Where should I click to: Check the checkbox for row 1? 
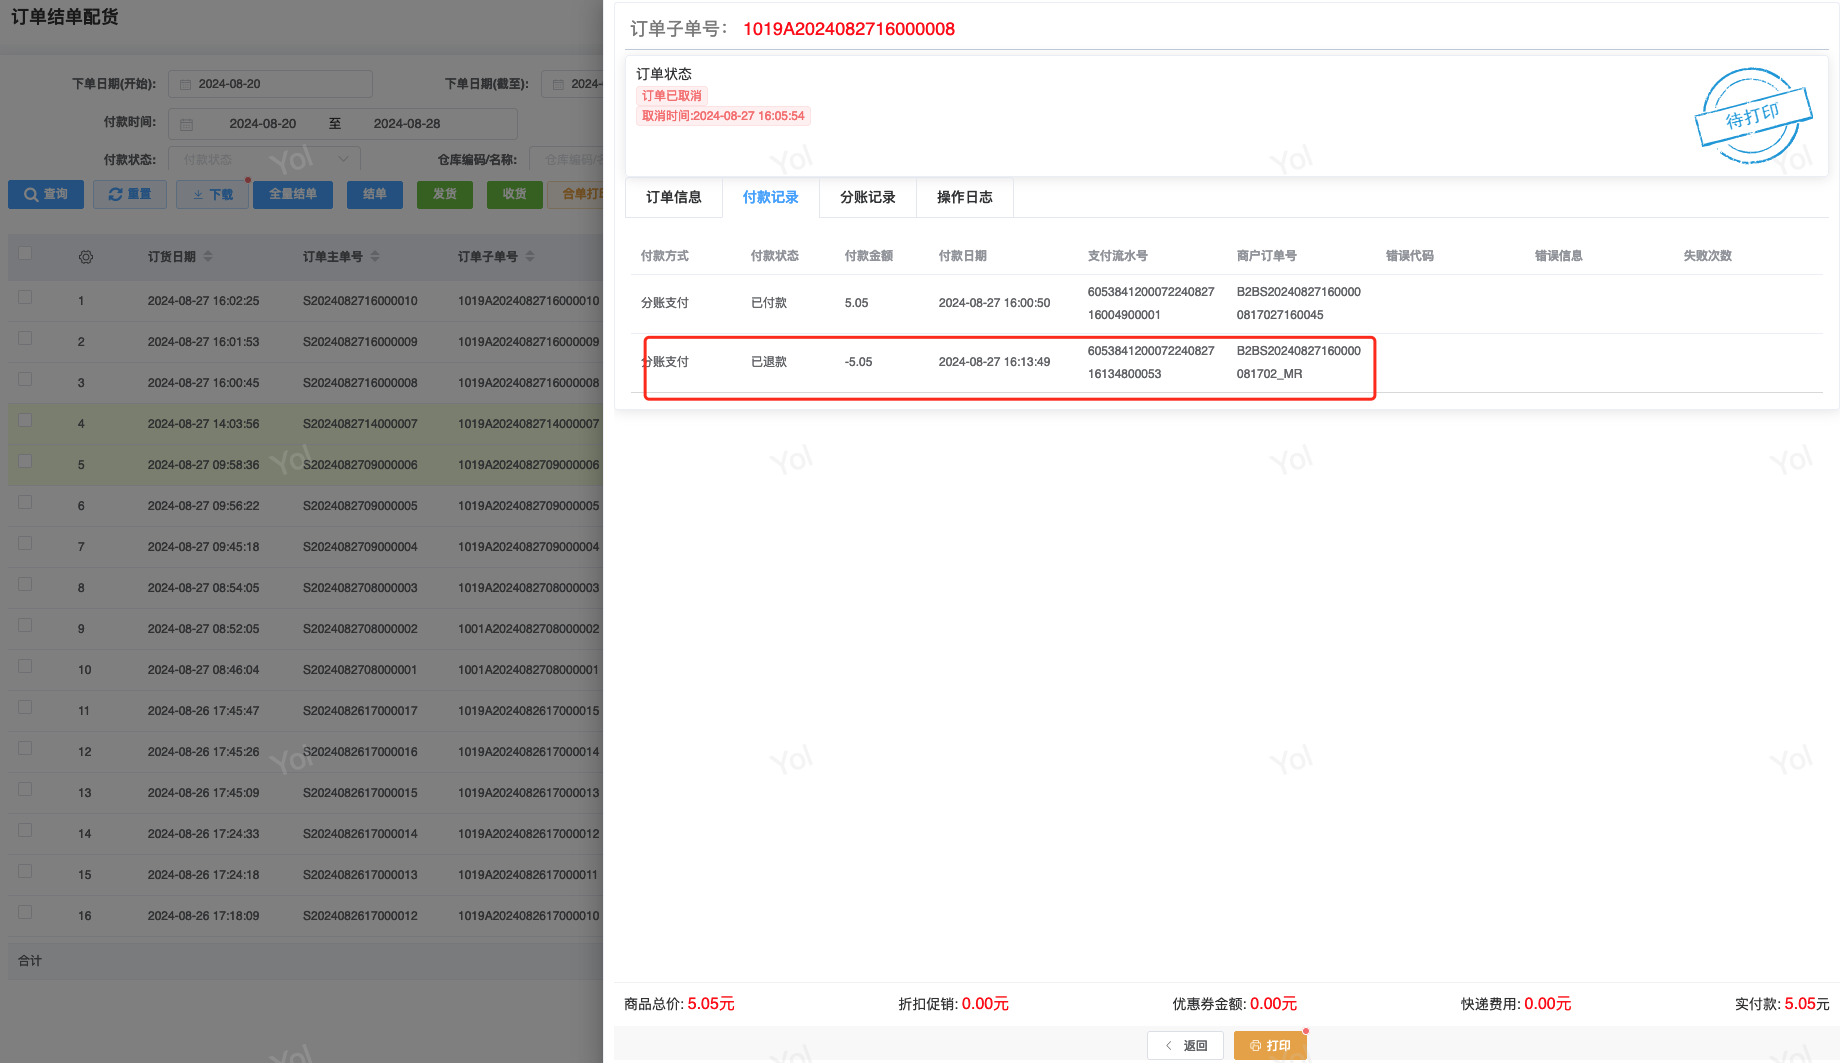(x=25, y=297)
